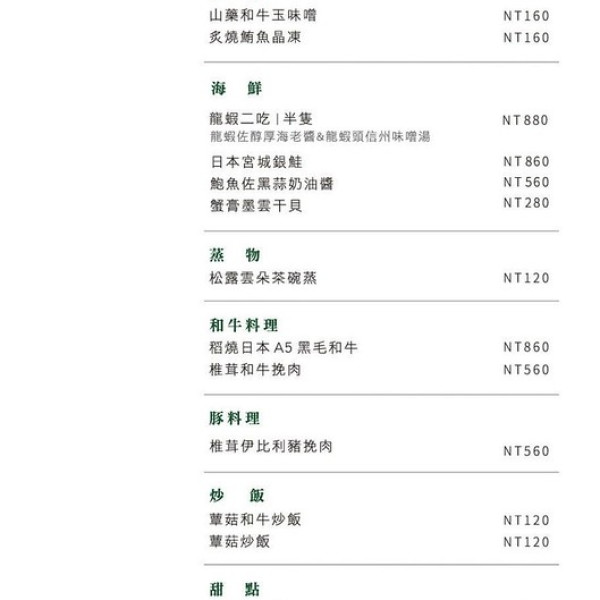Click the 炒飯 section heading
The image size is (600, 600).
point(238,495)
